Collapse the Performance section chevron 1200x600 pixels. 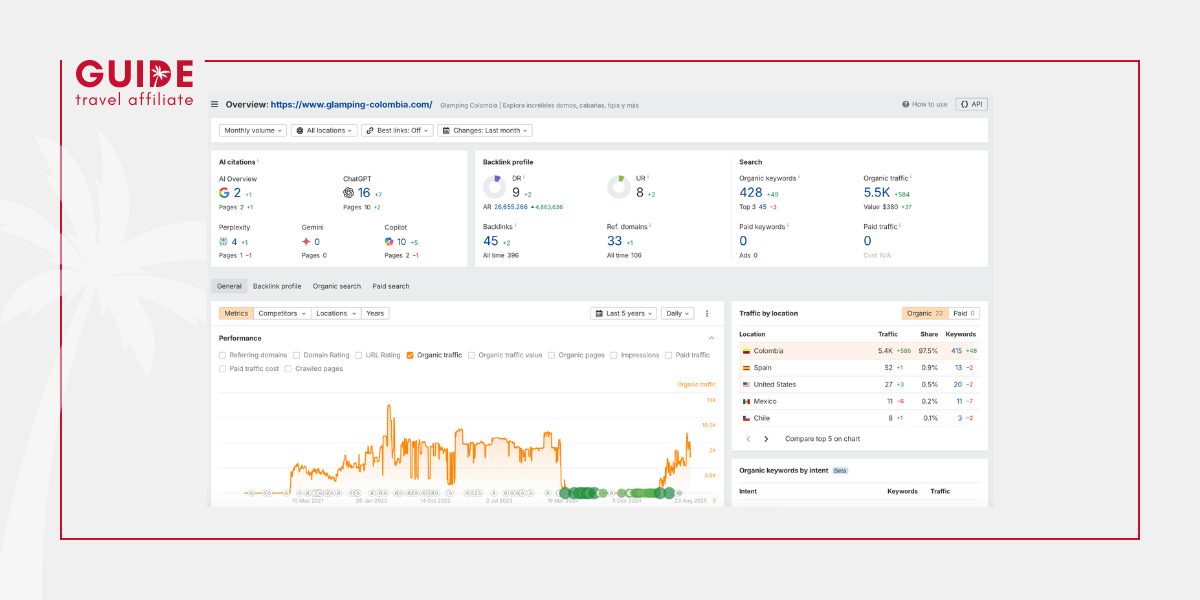coord(711,338)
